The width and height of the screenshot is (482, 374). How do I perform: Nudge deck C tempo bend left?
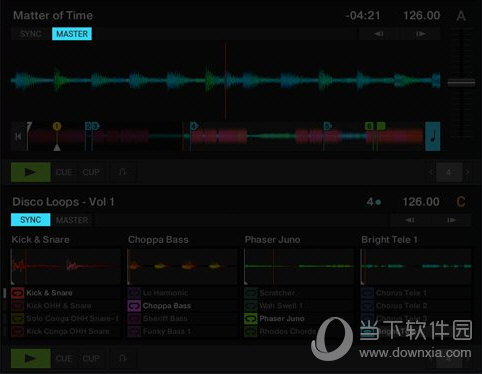[410, 220]
